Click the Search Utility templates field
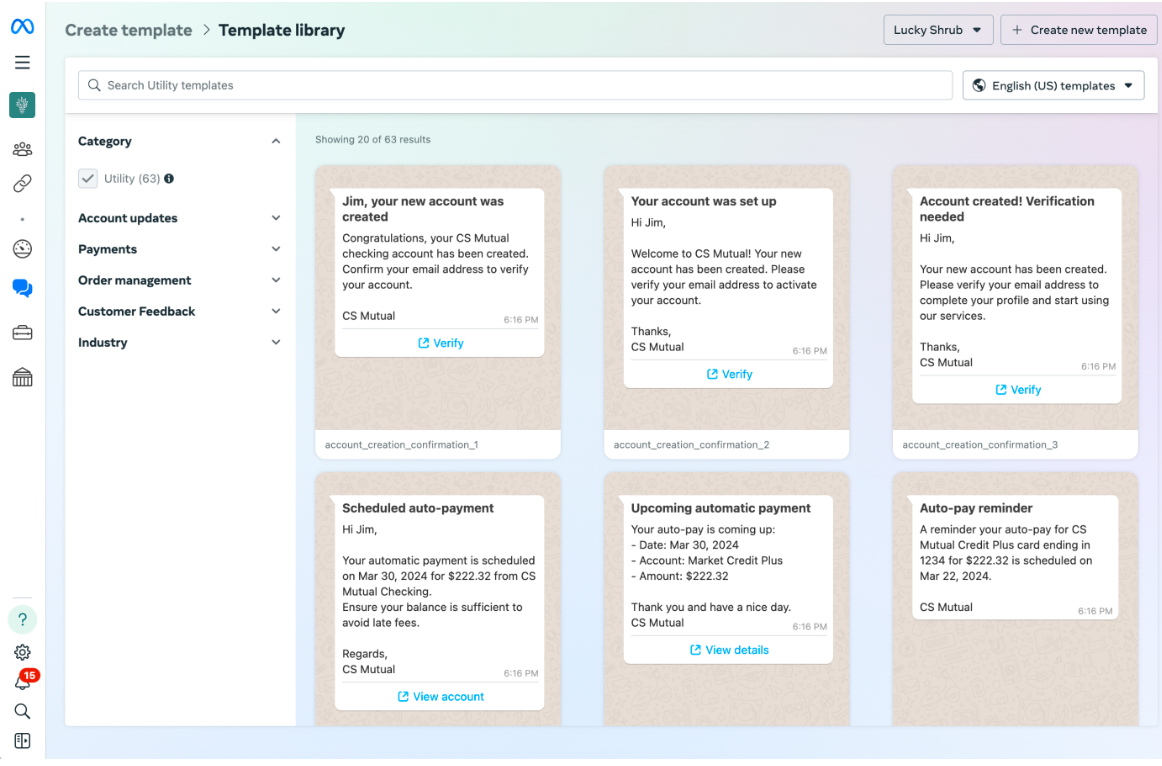The image size is (1162, 766). [515, 86]
